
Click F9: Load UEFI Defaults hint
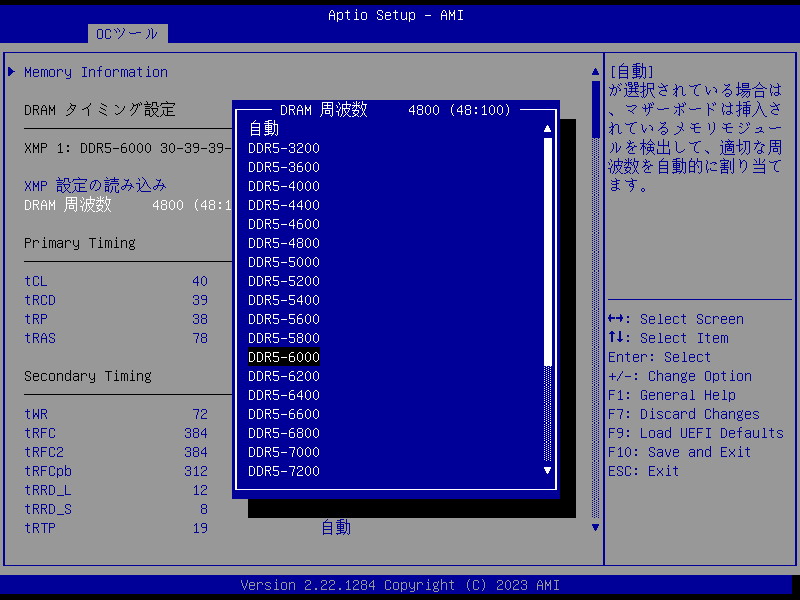[x=695, y=433]
